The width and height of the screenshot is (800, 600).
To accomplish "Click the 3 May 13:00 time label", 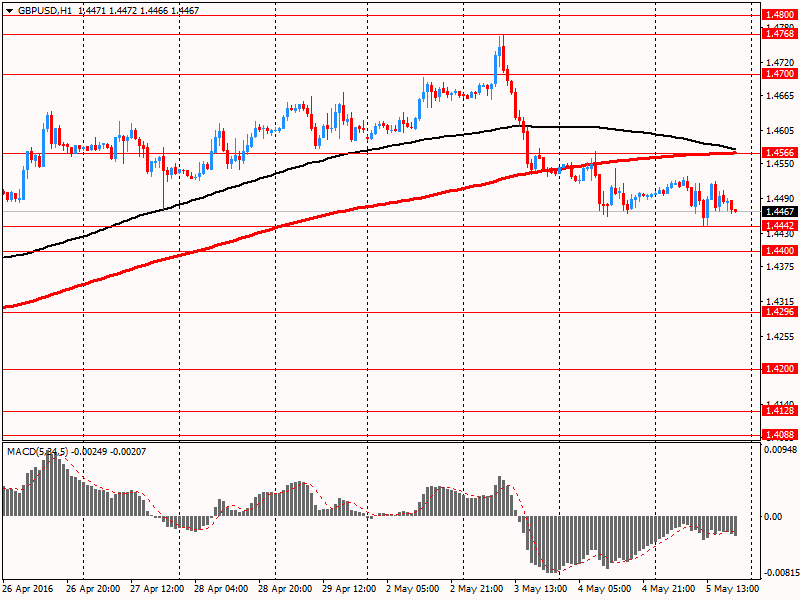I will pyautogui.click(x=541, y=589).
